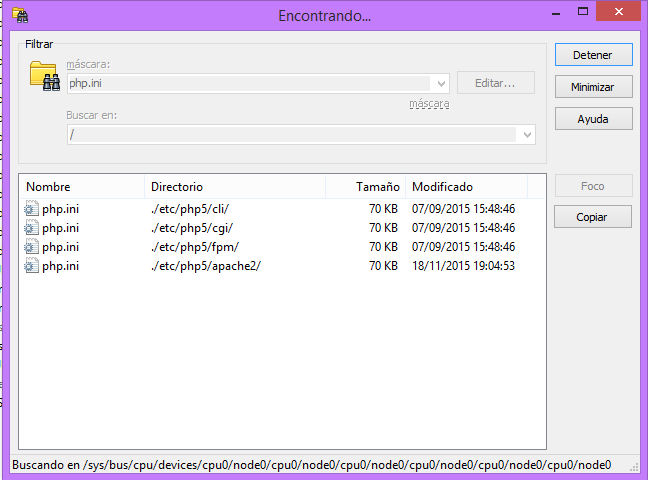Select php.ini file icon in fpm row
The width and height of the screenshot is (648, 480).
pyautogui.click(x=32, y=247)
